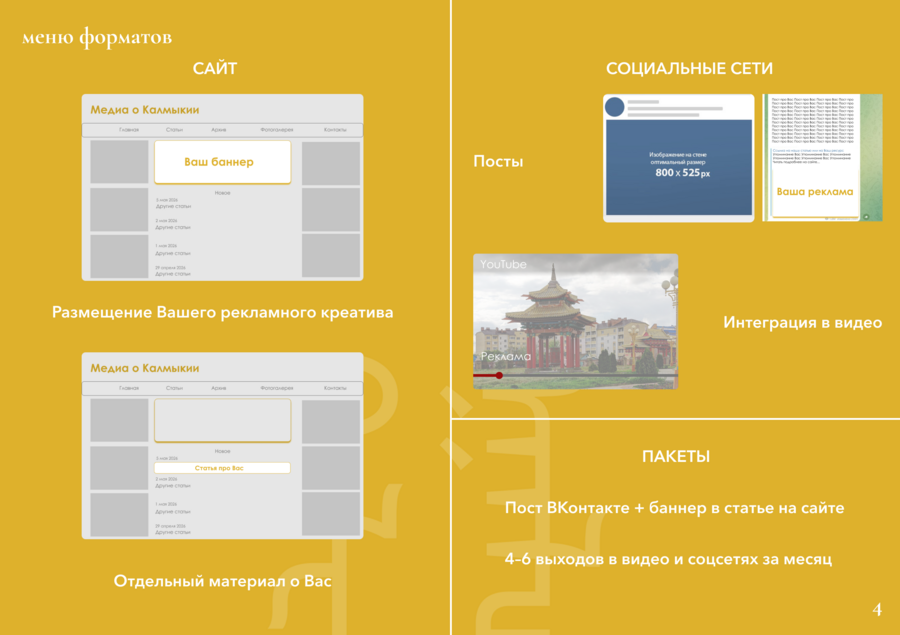The width and height of the screenshot is (900, 635).
Task: Open the Главная tab in the upper site mockup
Action: pos(129,130)
